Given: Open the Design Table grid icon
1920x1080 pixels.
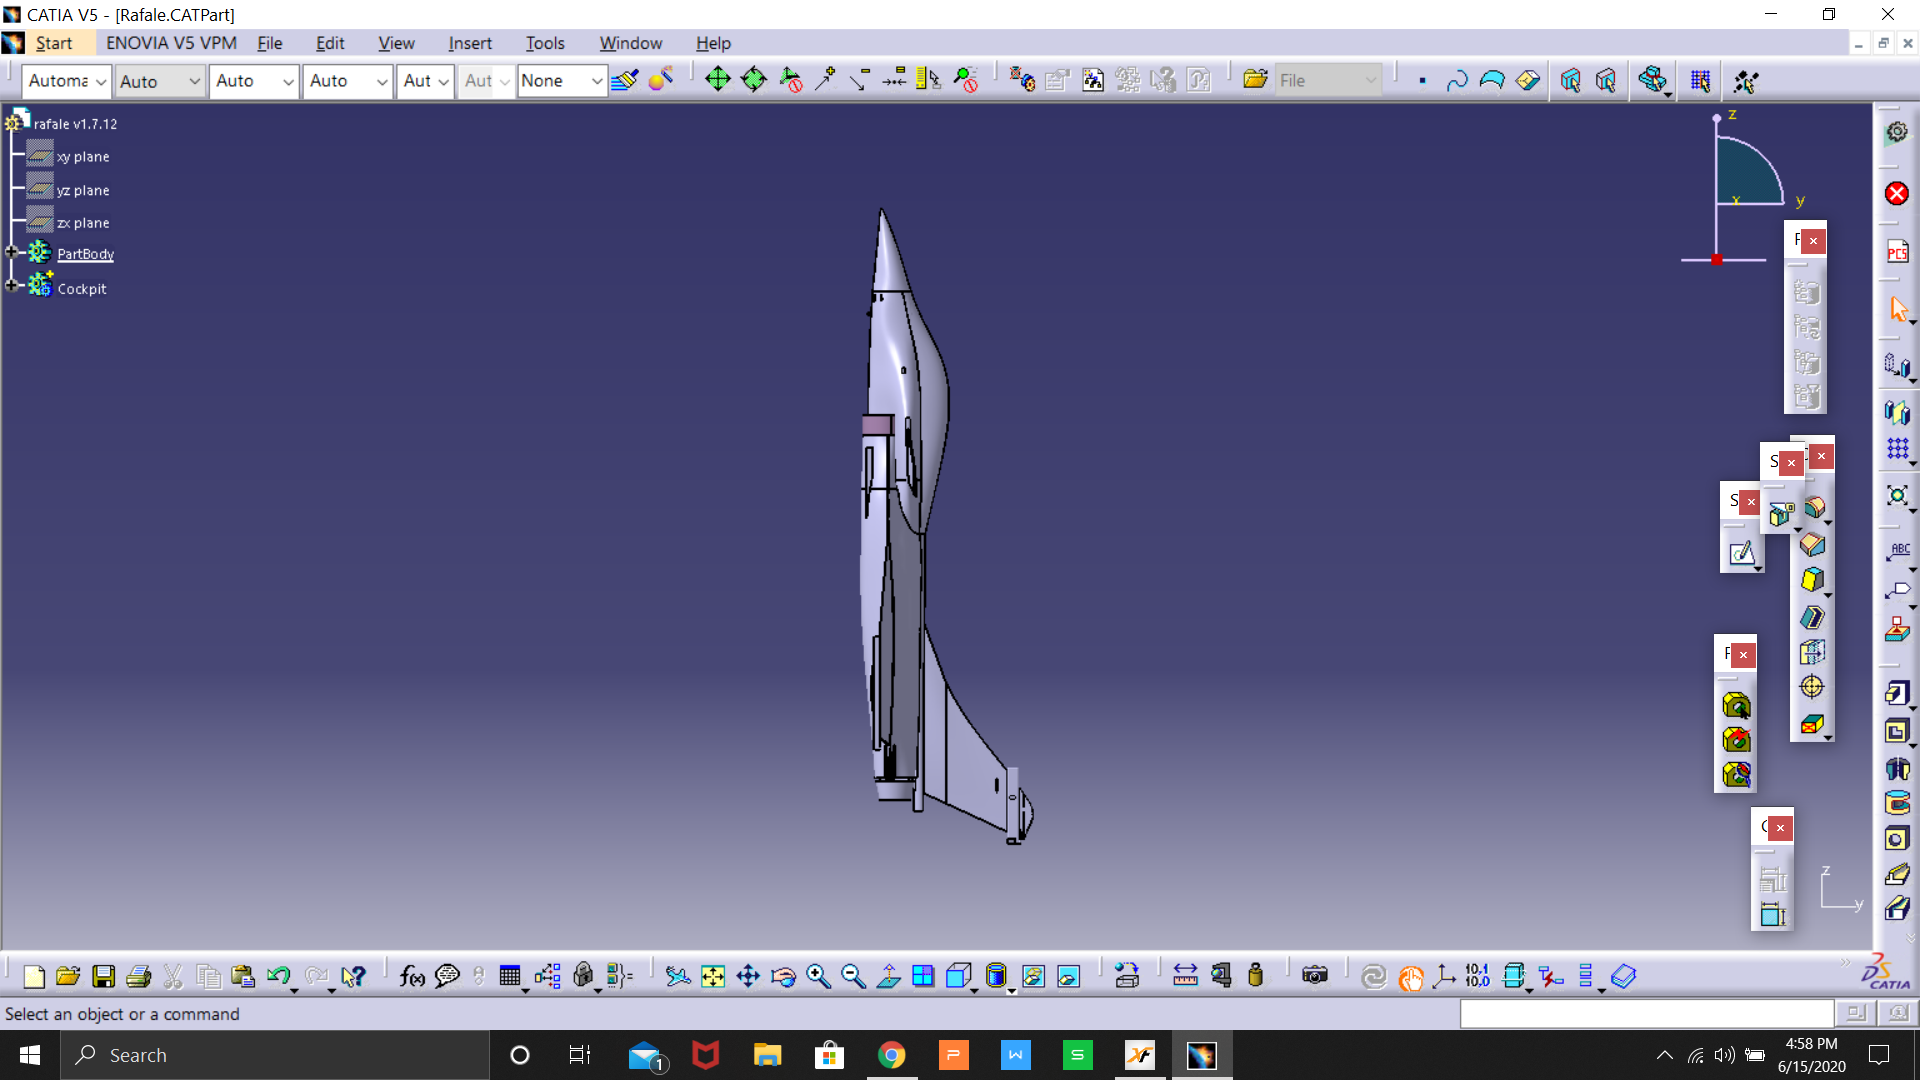Looking at the screenshot, I should pyautogui.click(x=510, y=976).
